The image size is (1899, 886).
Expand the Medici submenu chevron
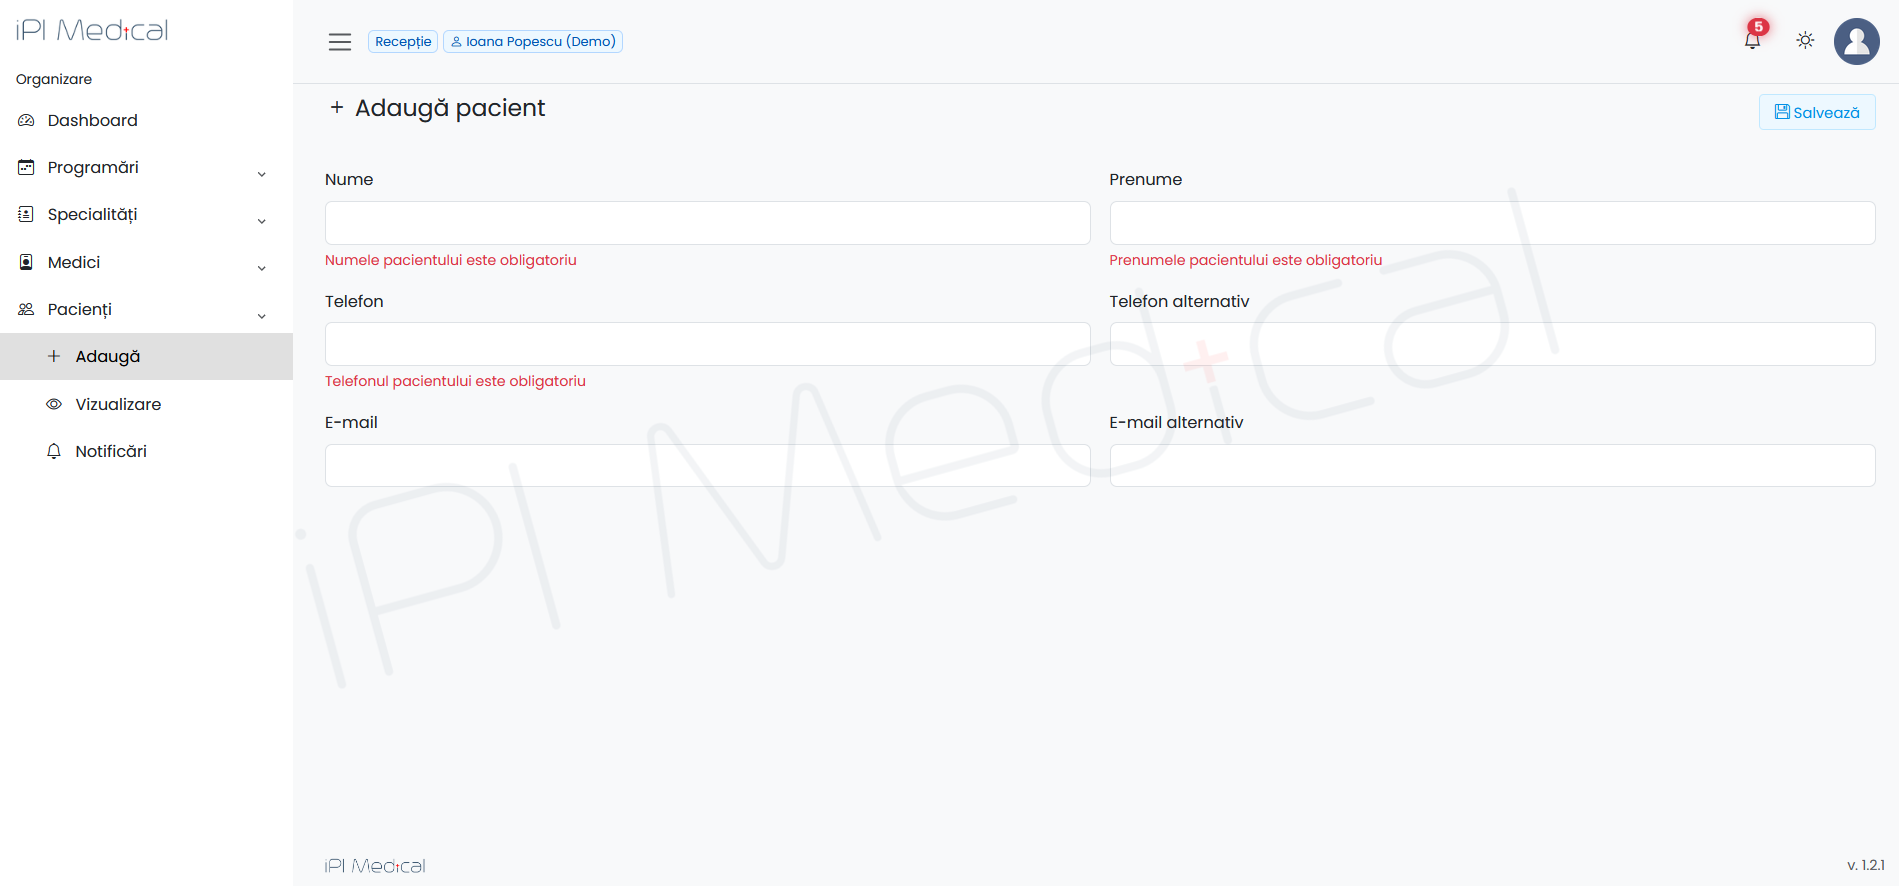(262, 268)
